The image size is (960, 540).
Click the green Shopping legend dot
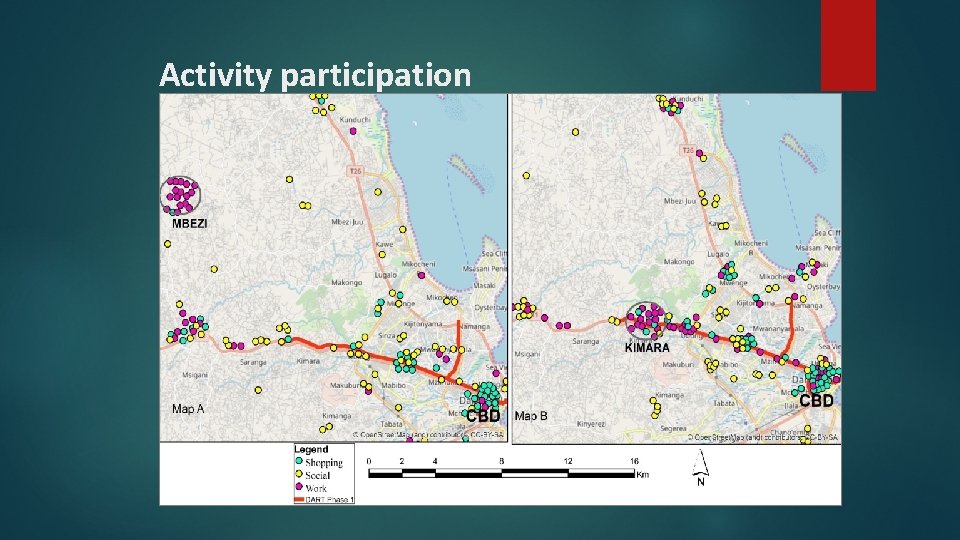coord(299,461)
